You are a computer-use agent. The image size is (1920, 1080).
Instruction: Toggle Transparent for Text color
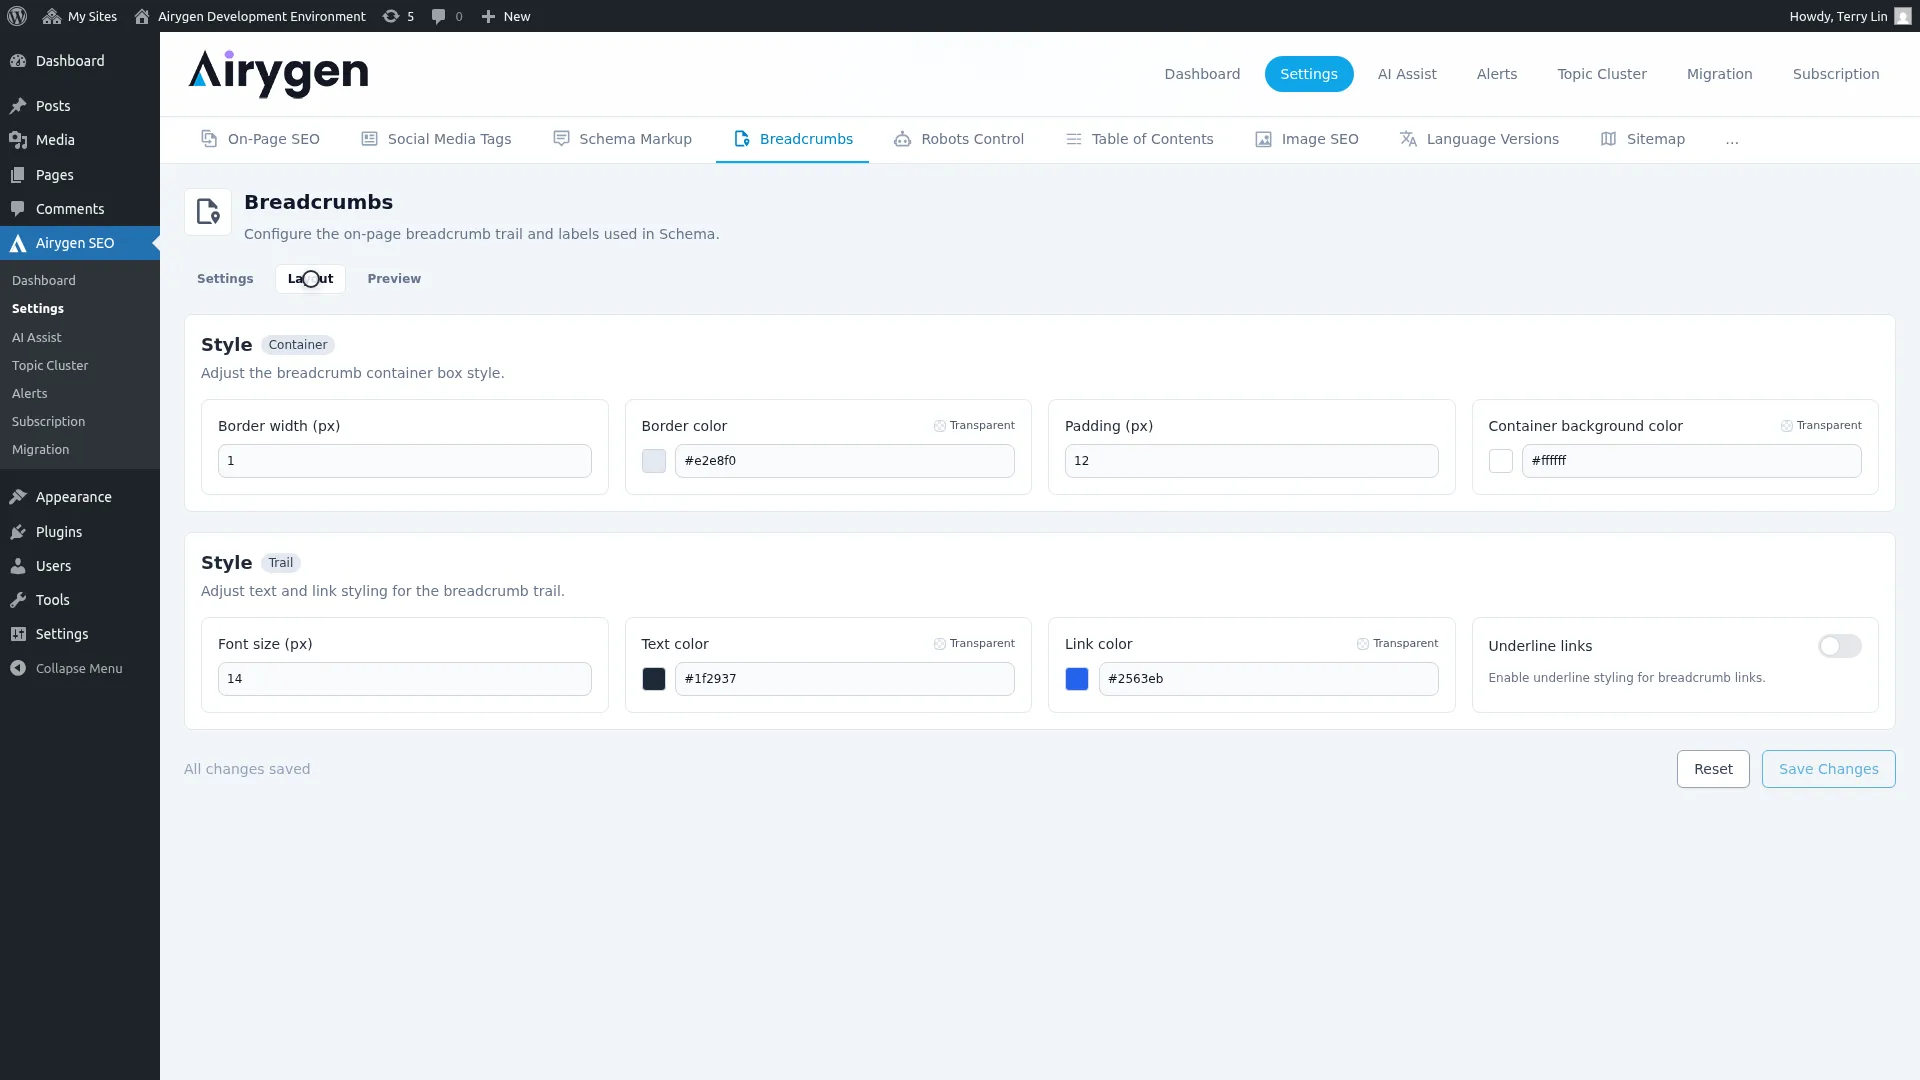tap(974, 644)
